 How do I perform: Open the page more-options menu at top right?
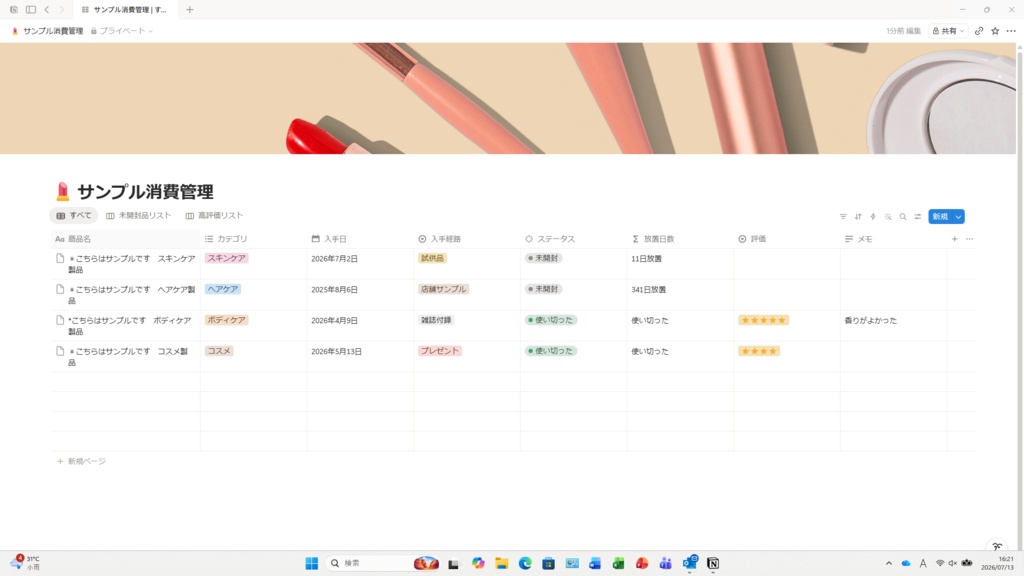1011,31
